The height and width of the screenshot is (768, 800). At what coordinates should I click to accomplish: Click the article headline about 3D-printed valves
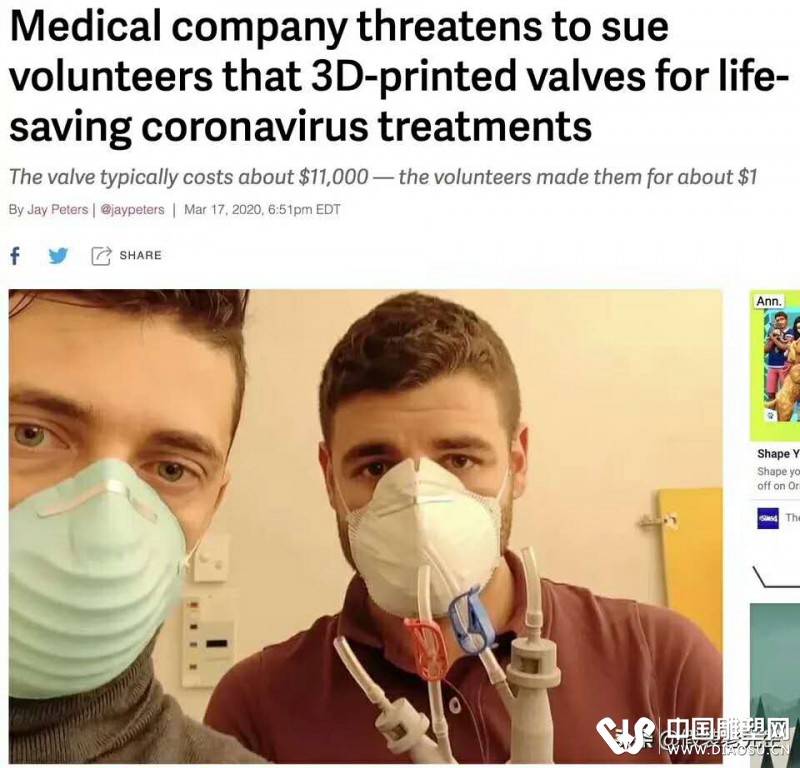coord(391,76)
